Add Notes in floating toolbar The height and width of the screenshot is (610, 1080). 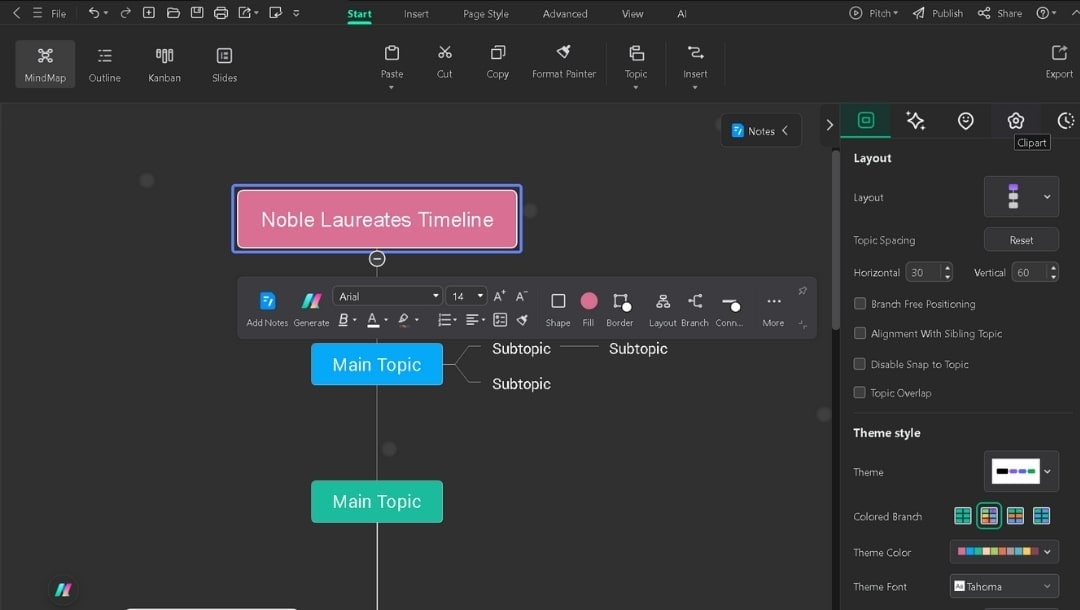pos(267,308)
